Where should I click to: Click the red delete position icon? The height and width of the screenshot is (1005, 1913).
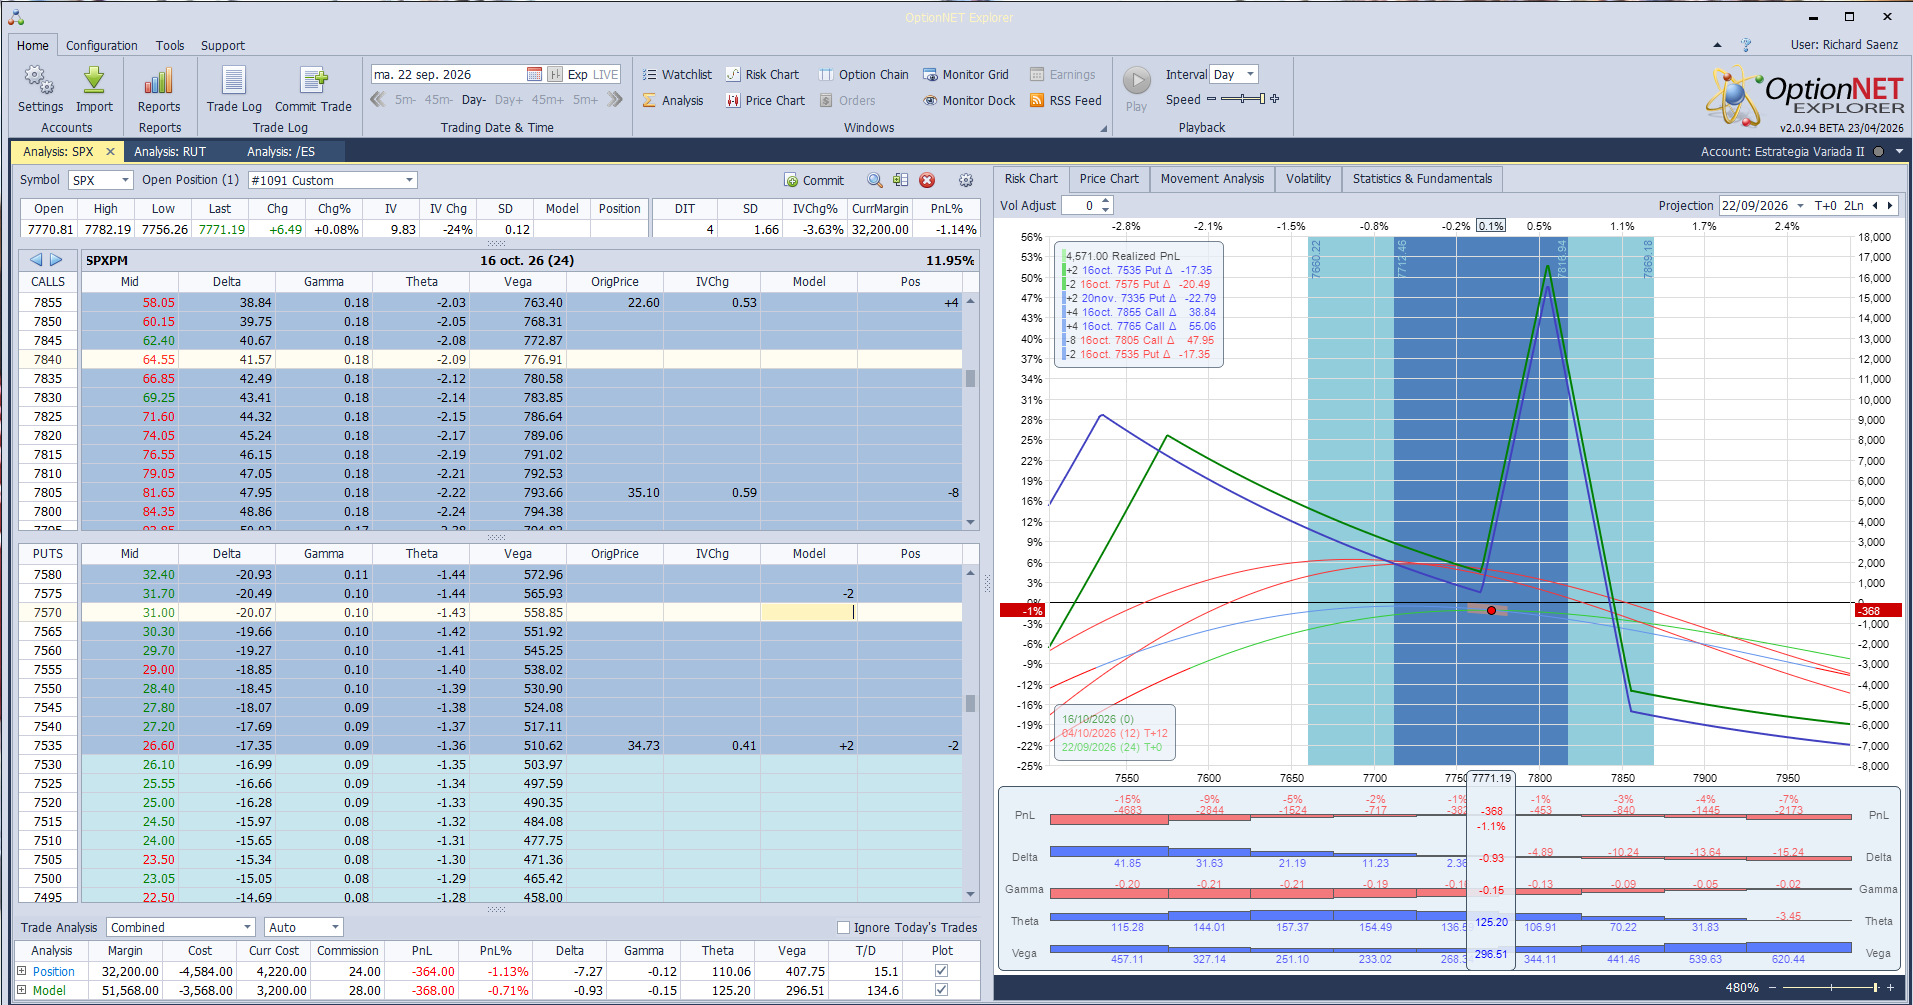tap(927, 180)
